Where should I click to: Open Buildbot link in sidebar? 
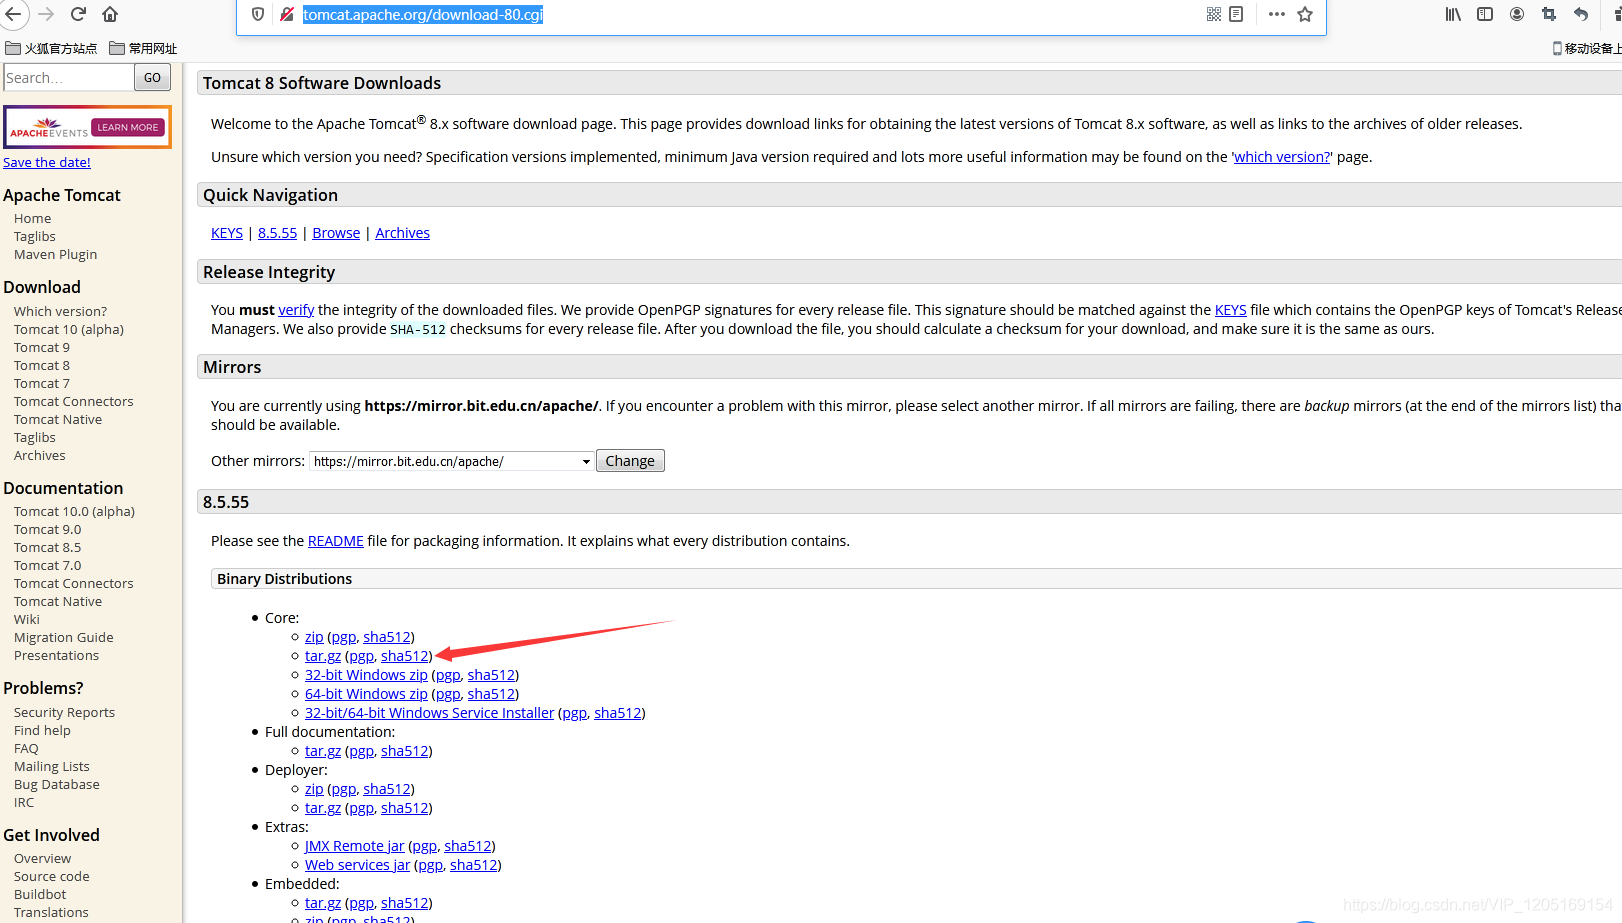pyautogui.click(x=40, y=895)
